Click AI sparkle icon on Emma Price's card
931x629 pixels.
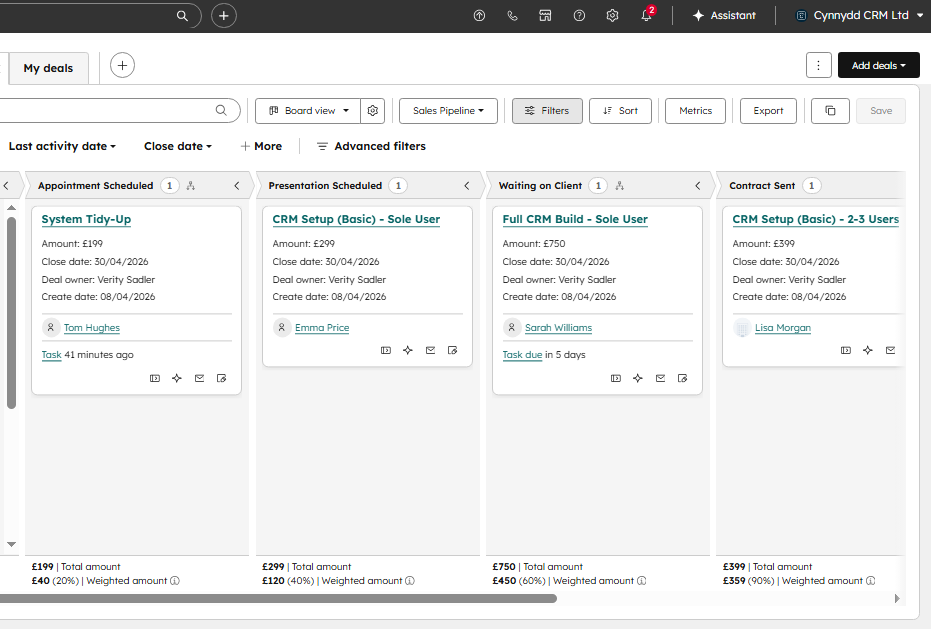[x=408, y=350]
